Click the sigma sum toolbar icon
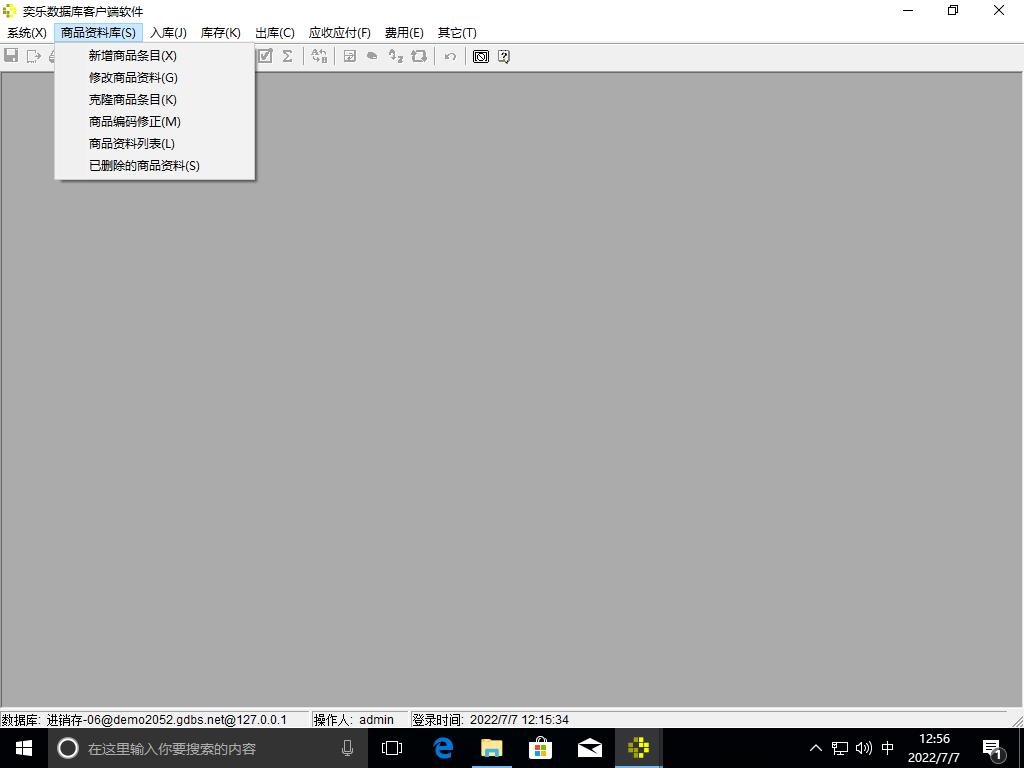Image resolution: width=1024 pixels, height=768 pixels. pyautogui.click(x=287, y=56)
